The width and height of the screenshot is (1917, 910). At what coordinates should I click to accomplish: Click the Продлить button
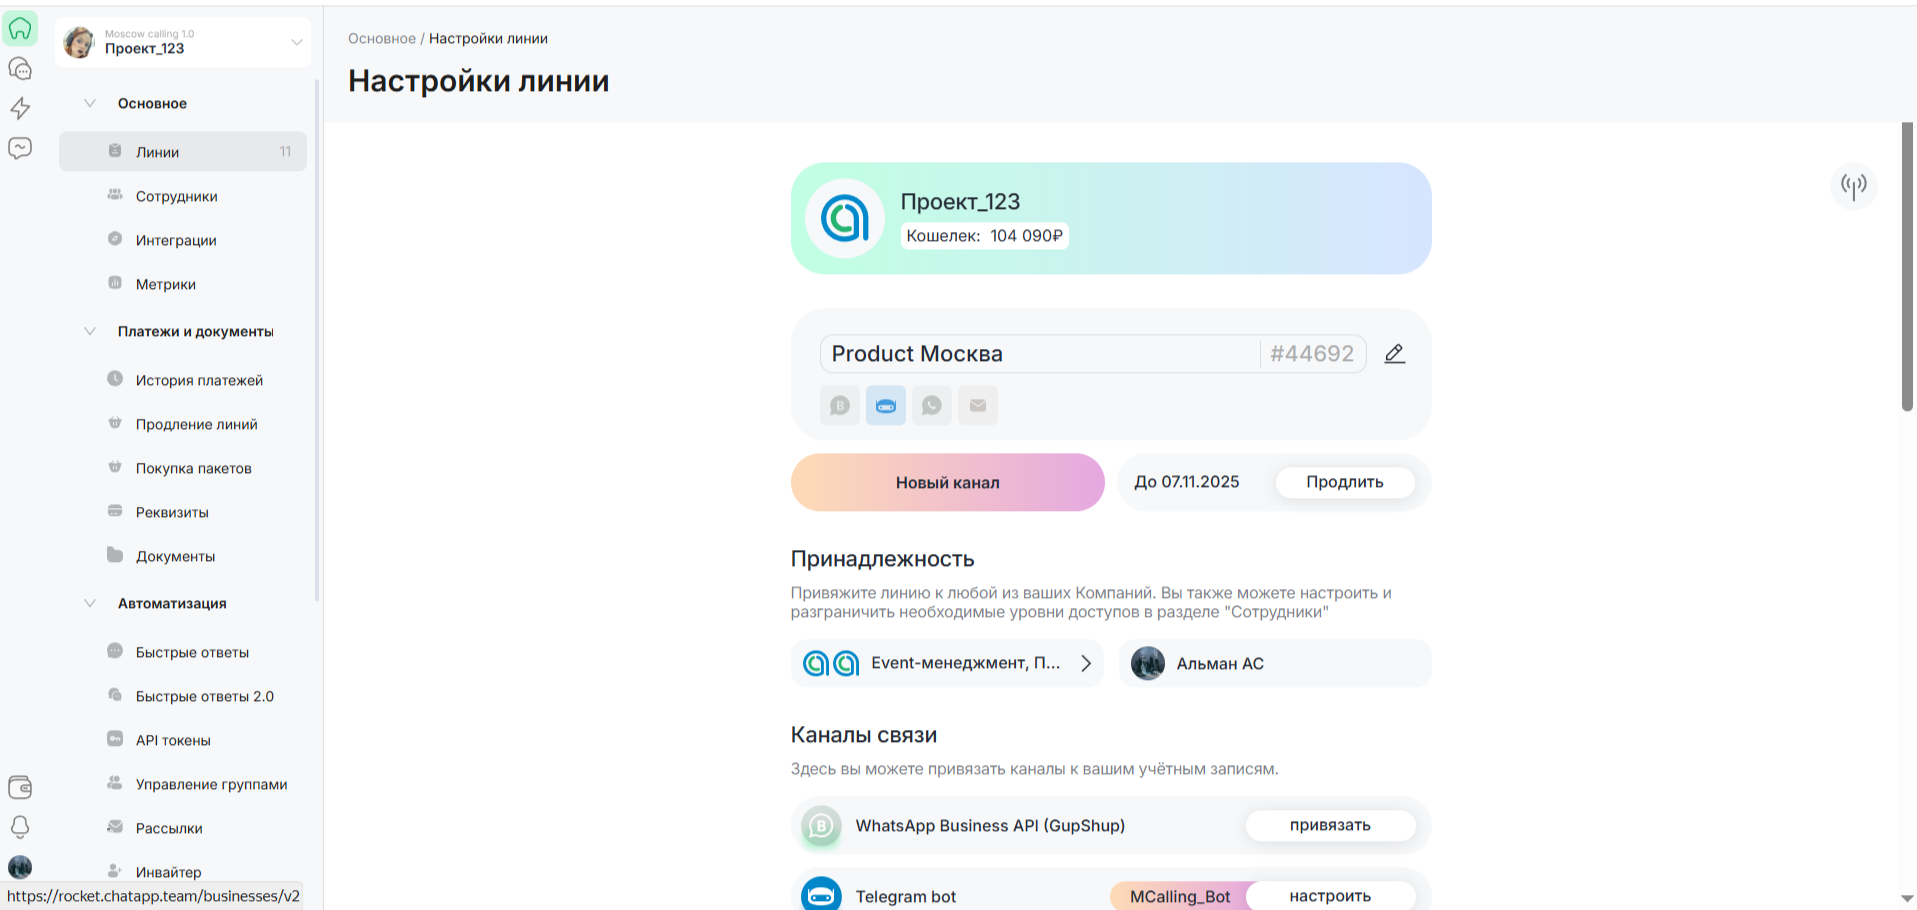(x=1344, y=482)
